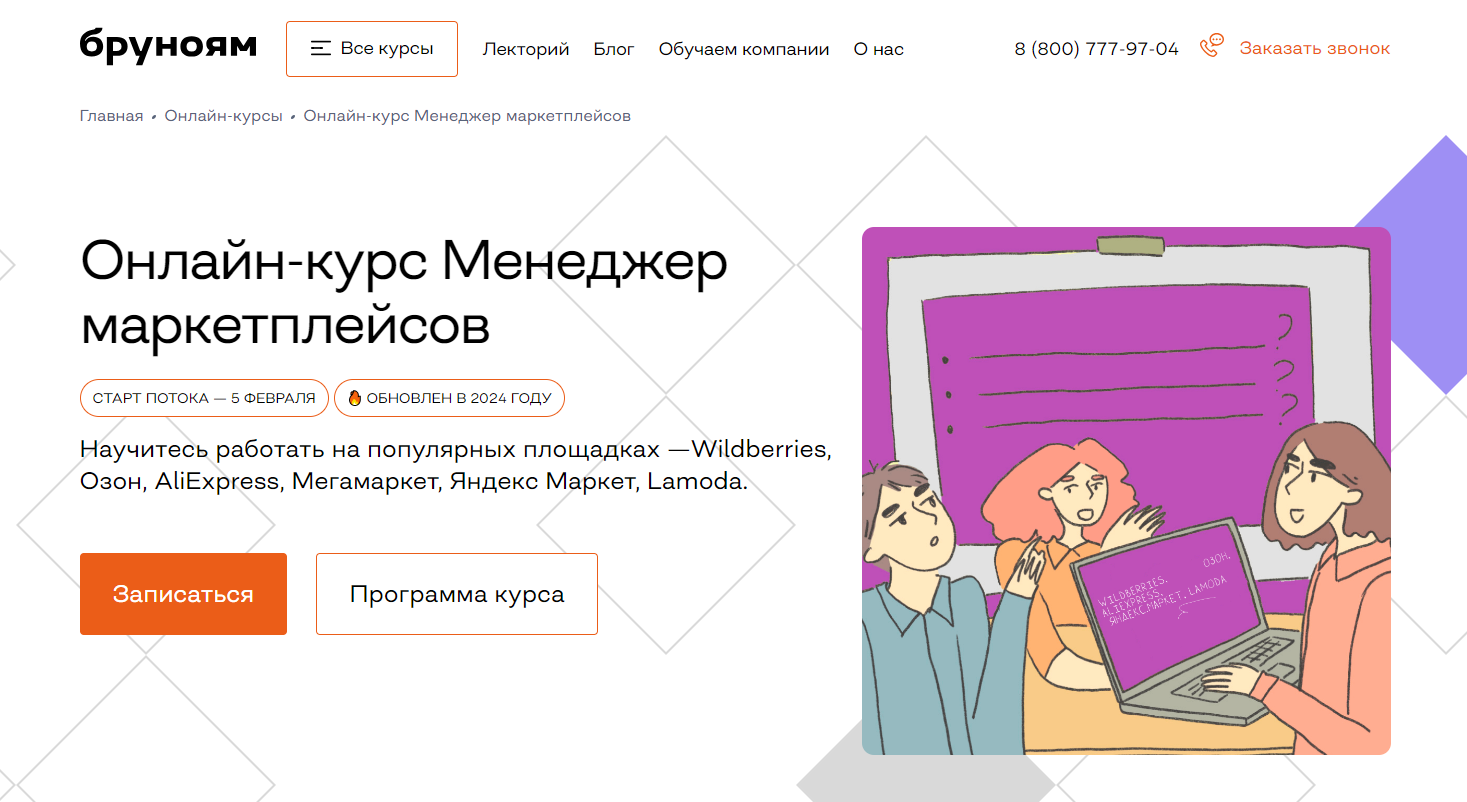Go to Главная breadcrumb
Screen dimensions: 1467x802
(112, 116)
